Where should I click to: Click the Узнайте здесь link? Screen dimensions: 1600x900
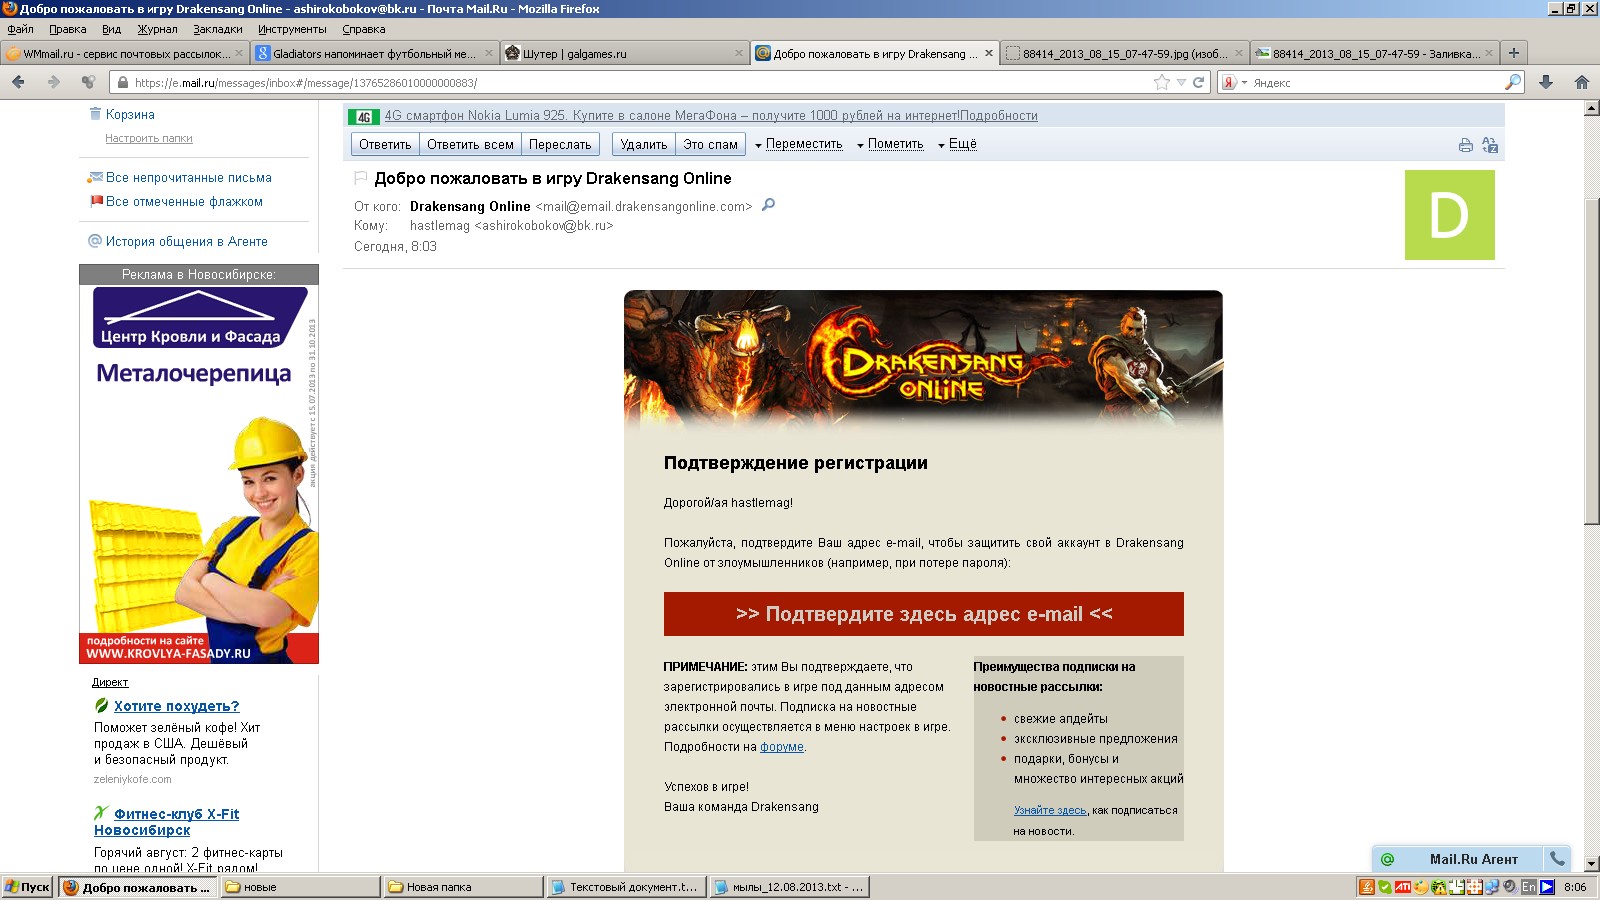point(1050,811)
